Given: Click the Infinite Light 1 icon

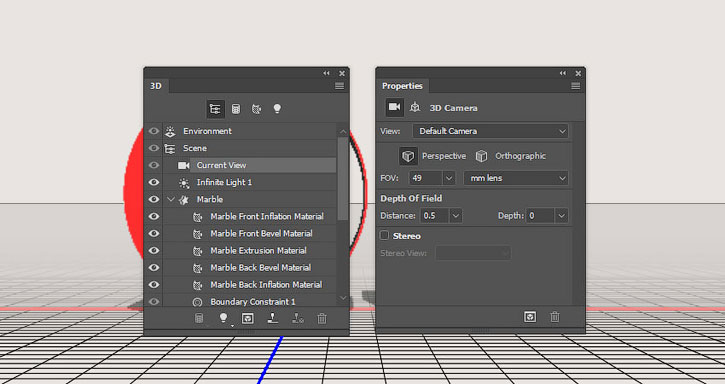Looking at the screenshot, I should click(x=184, y=183).
